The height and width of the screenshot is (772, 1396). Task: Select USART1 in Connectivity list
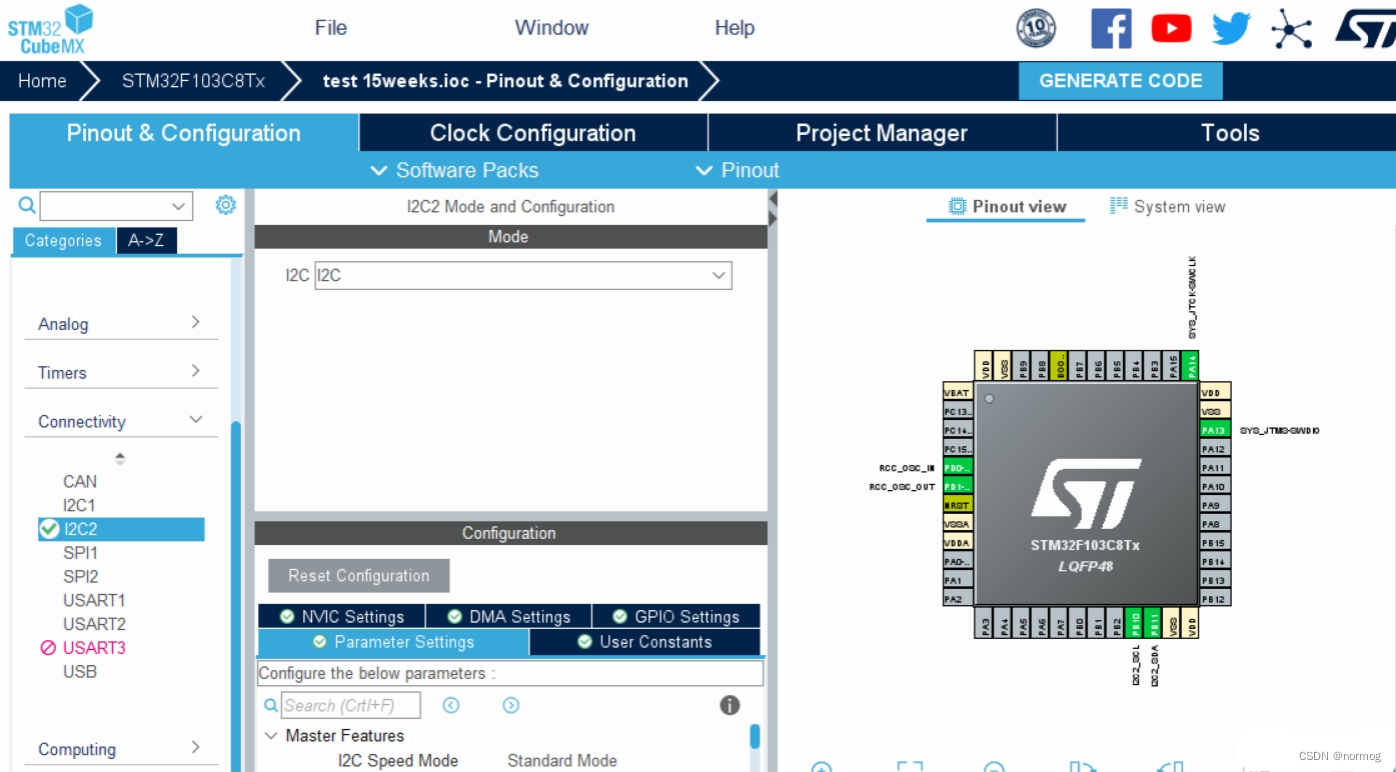coord(94,600)
